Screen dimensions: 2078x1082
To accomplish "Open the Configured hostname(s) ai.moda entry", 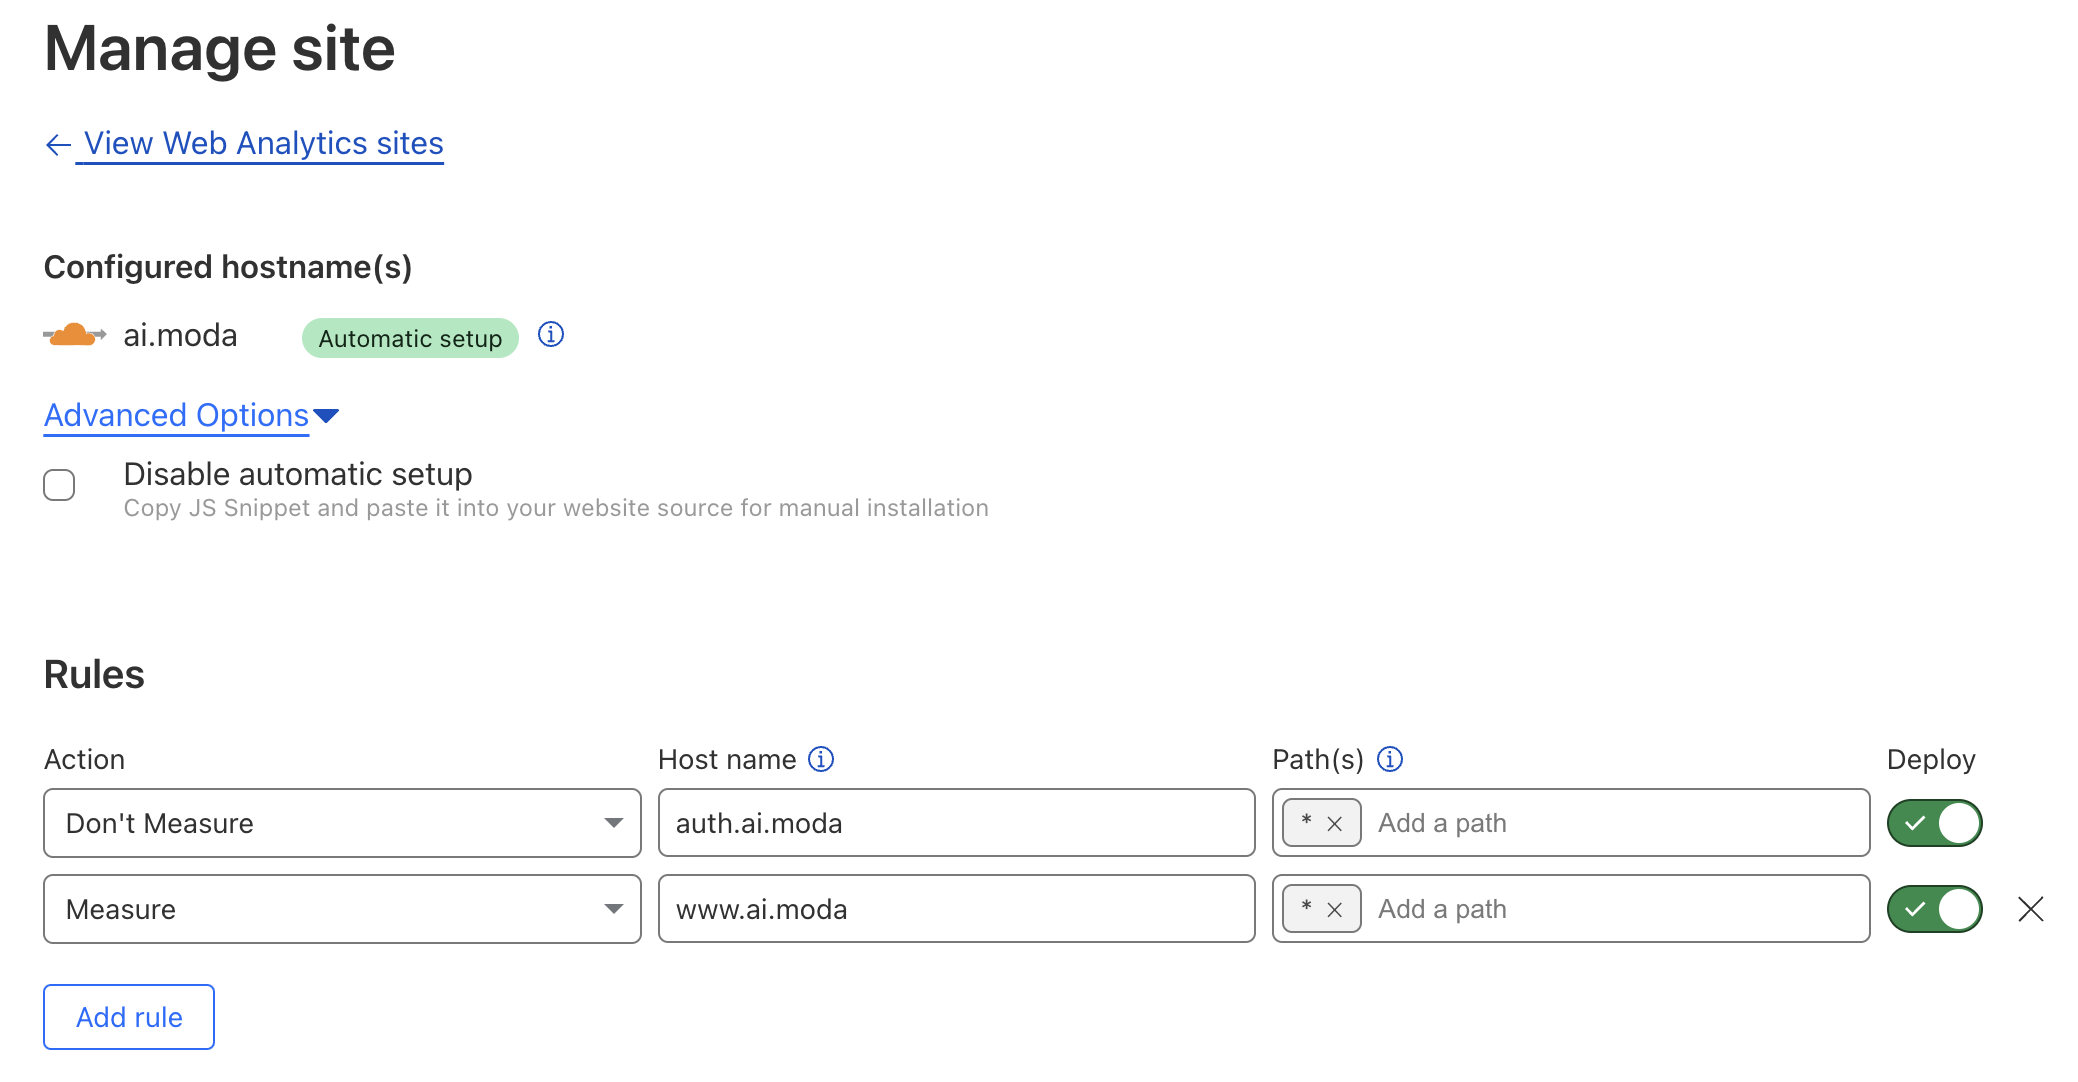I will (x=179, y=335).
